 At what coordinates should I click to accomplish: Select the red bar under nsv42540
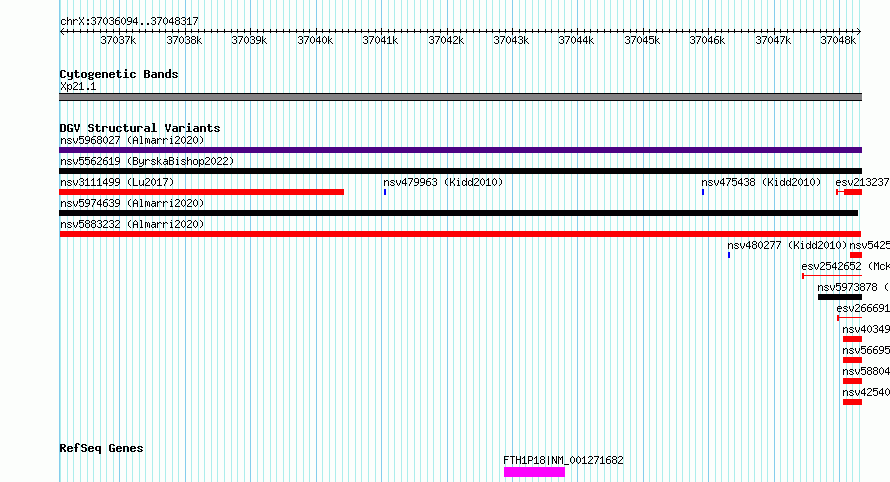click(x=853, y=402)
